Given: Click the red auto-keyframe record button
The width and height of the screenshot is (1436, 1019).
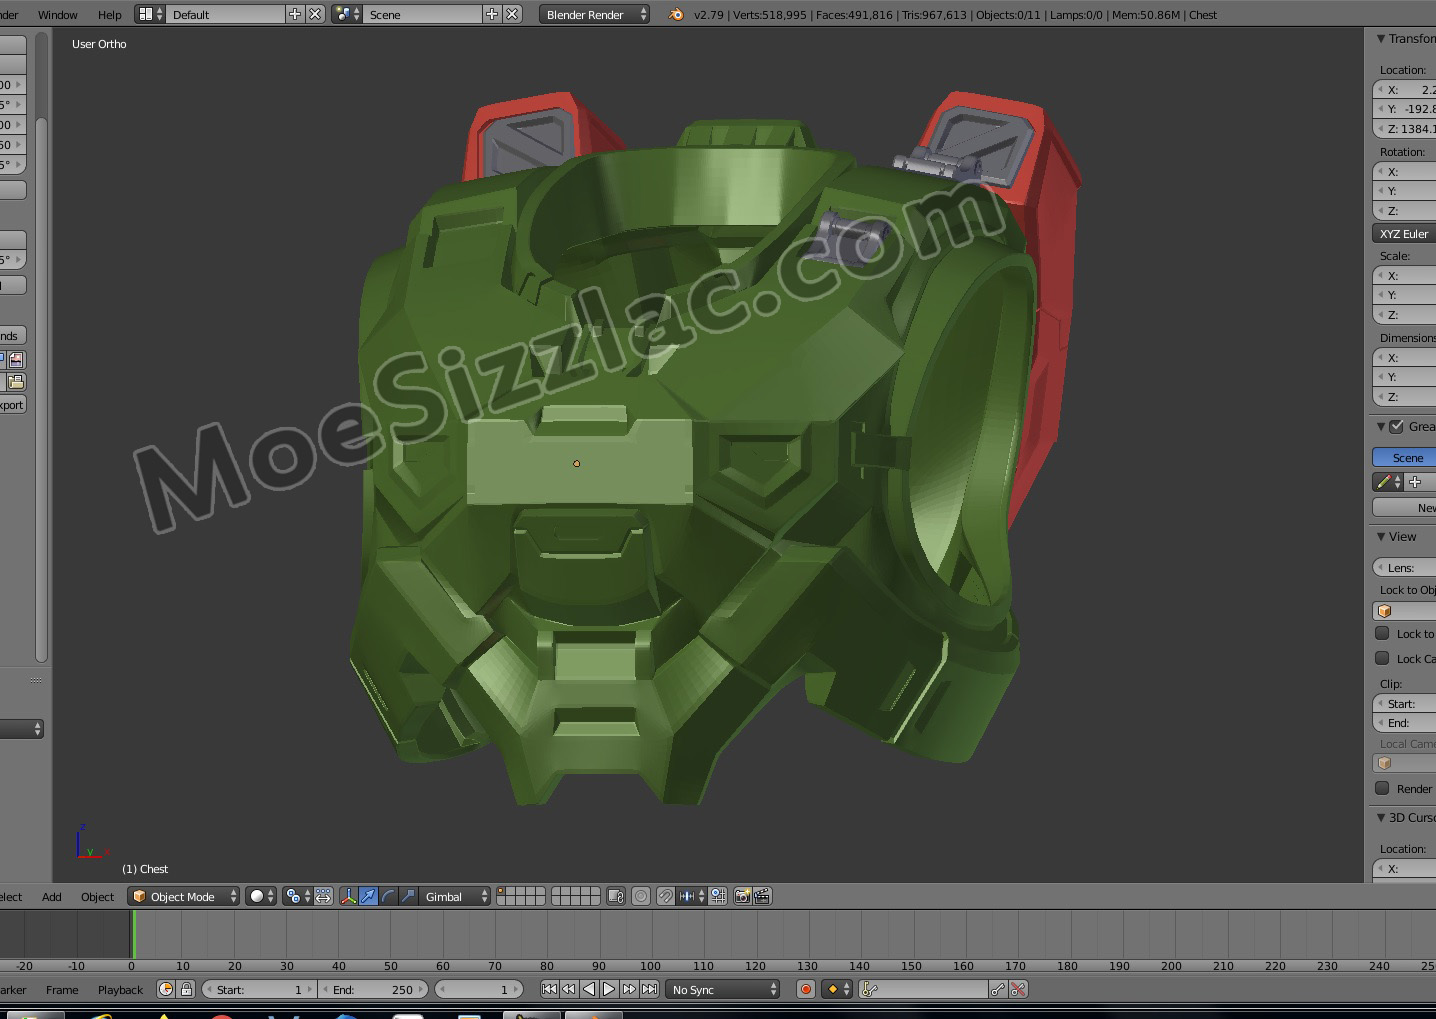Looking at the screenshot, I should click(806, 989).
